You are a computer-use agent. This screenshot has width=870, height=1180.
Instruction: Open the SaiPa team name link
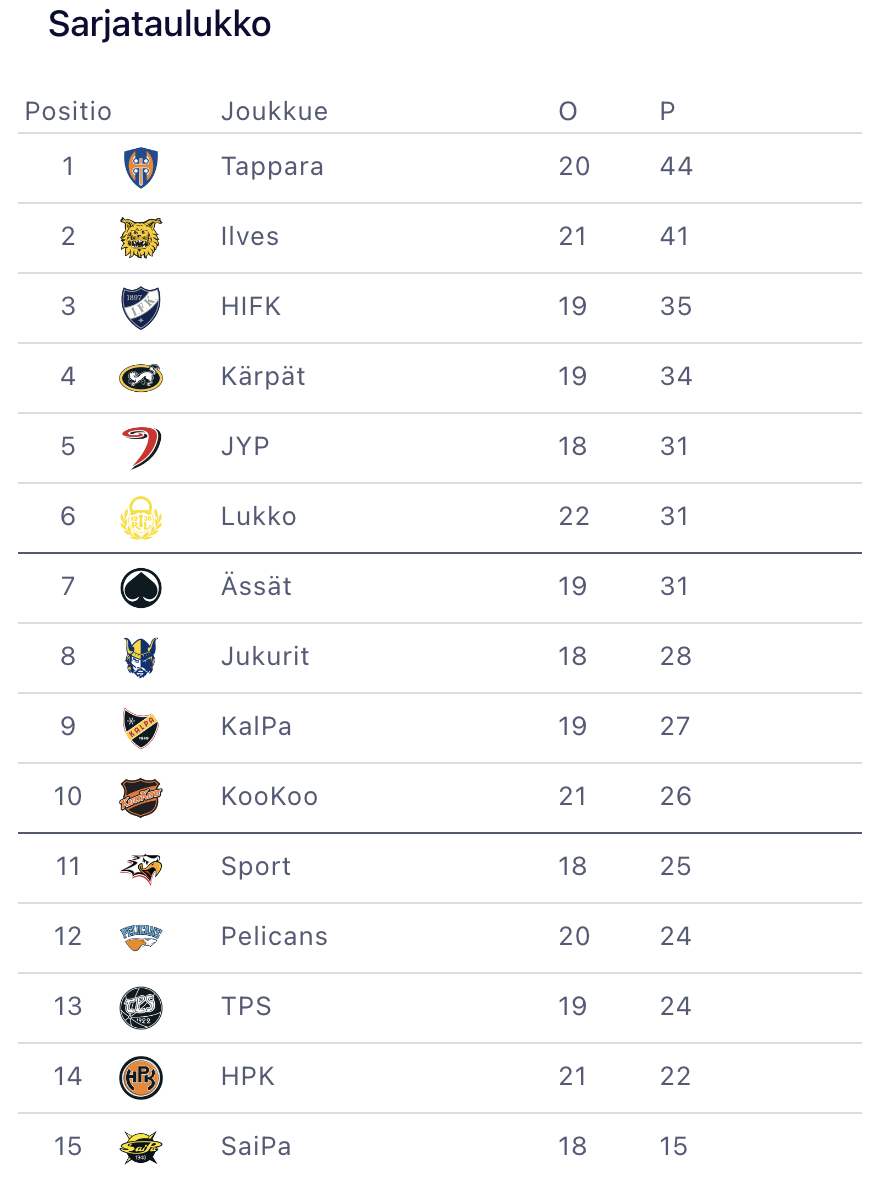tap(256, 1146)
